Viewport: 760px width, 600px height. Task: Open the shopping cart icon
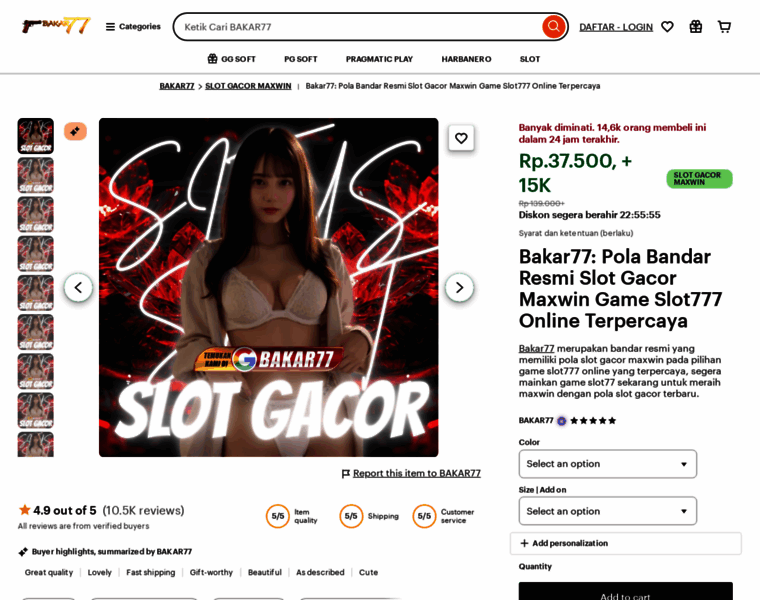[x=724, y=27]
